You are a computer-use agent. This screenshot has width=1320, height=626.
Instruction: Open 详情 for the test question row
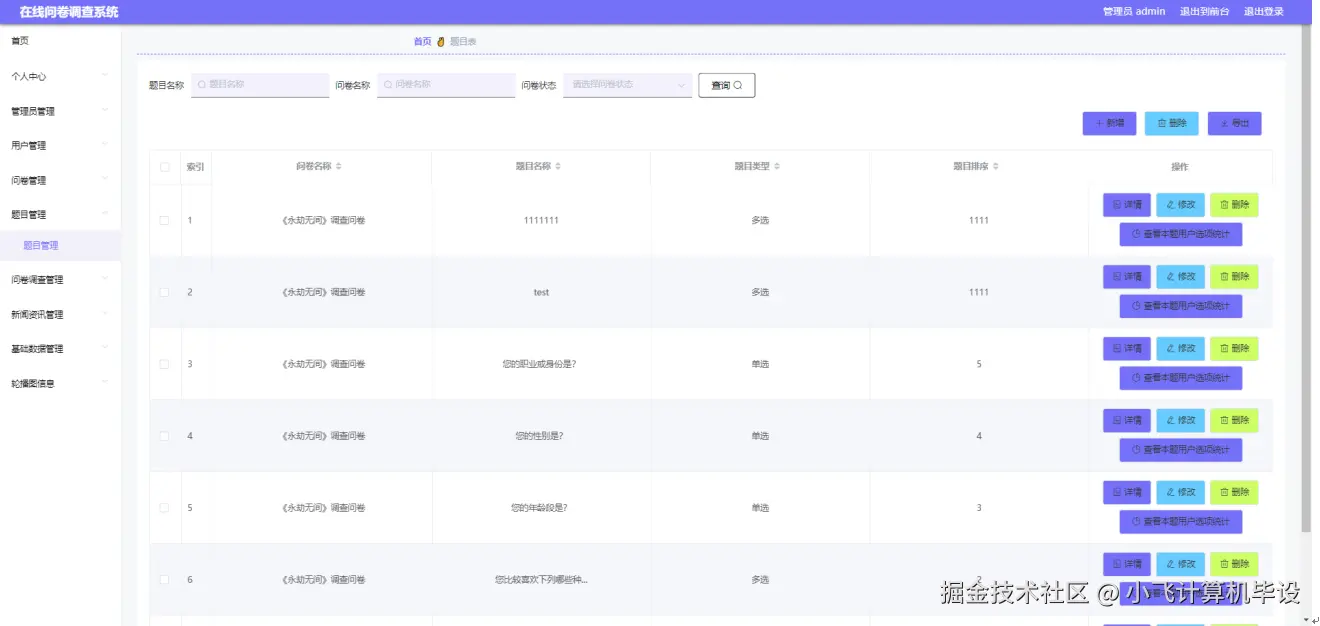click(x=1127, y=277)
